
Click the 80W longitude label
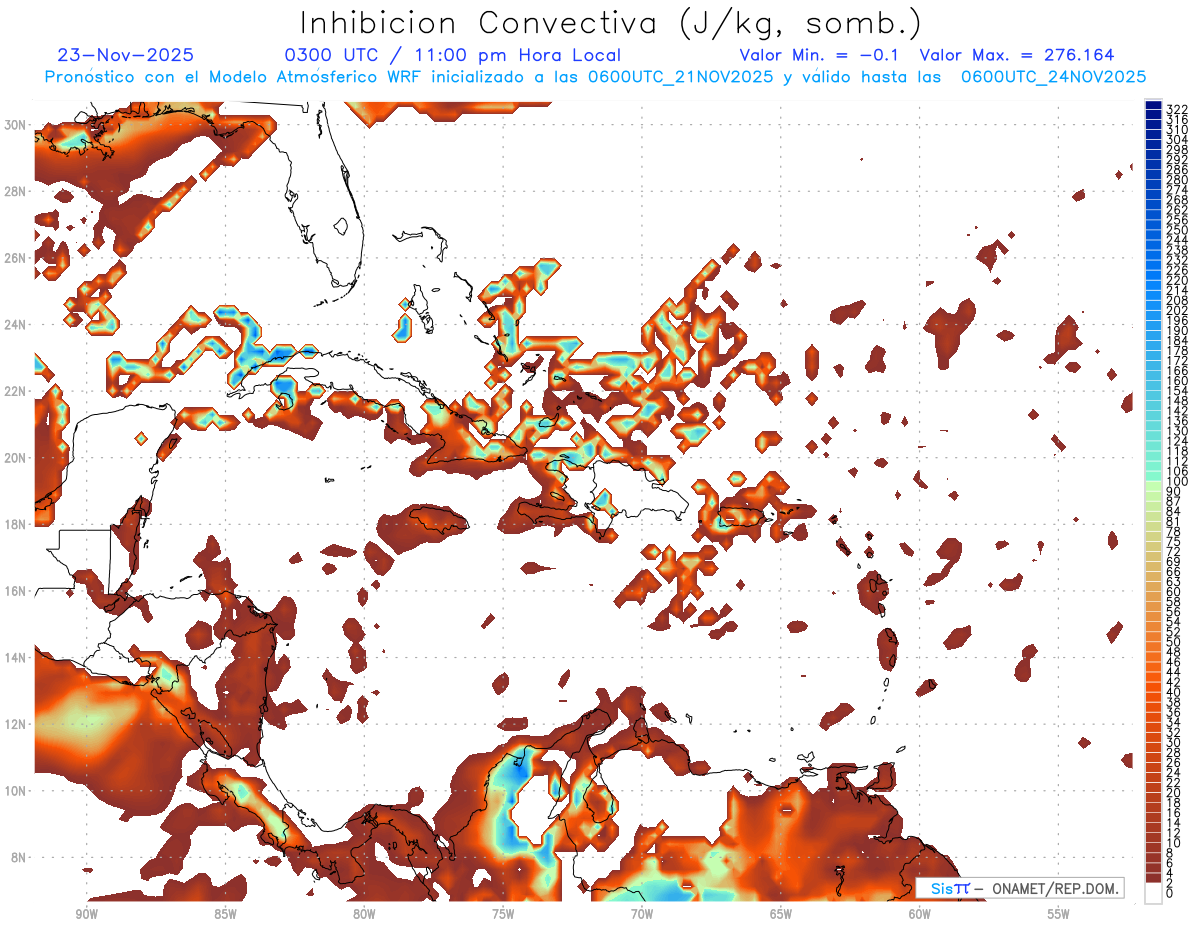364,914
